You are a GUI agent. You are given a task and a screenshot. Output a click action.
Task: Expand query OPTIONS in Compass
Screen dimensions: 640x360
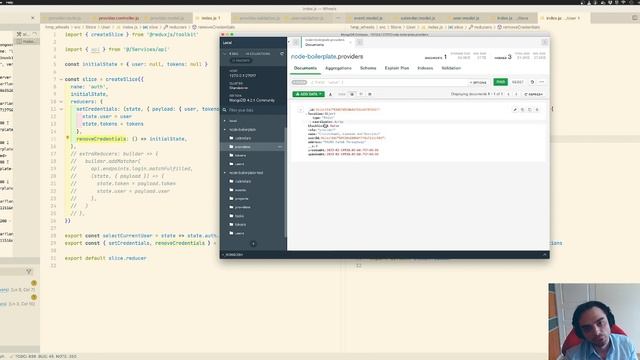tap(478, 82)
